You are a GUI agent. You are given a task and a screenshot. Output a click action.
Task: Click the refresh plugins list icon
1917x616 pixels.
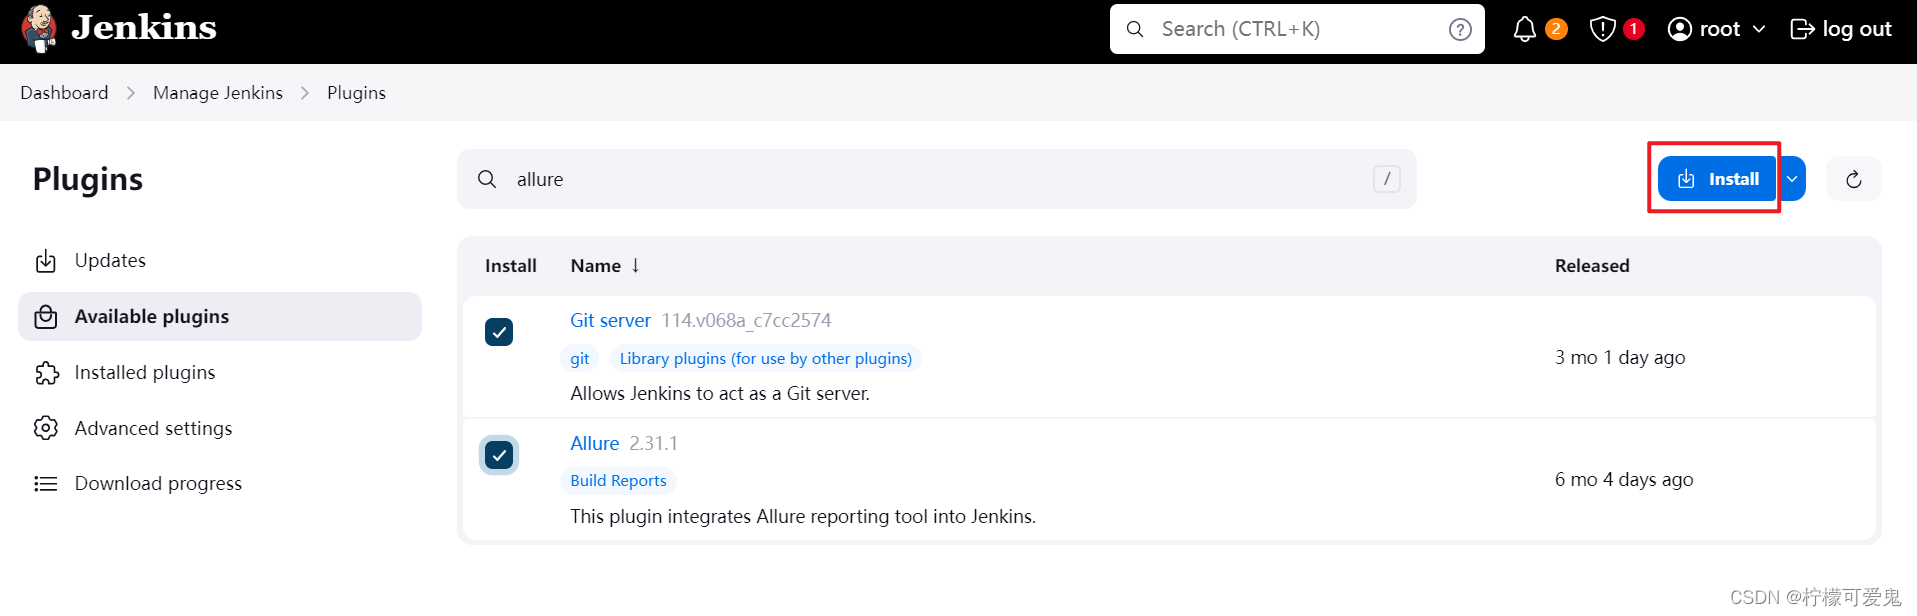tap(1853, 179)
